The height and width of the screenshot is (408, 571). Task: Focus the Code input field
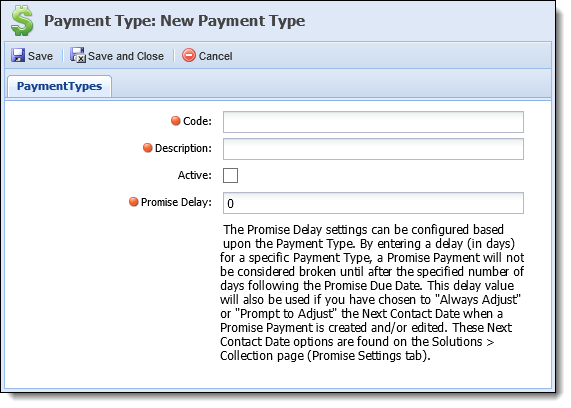coord(373,122)
